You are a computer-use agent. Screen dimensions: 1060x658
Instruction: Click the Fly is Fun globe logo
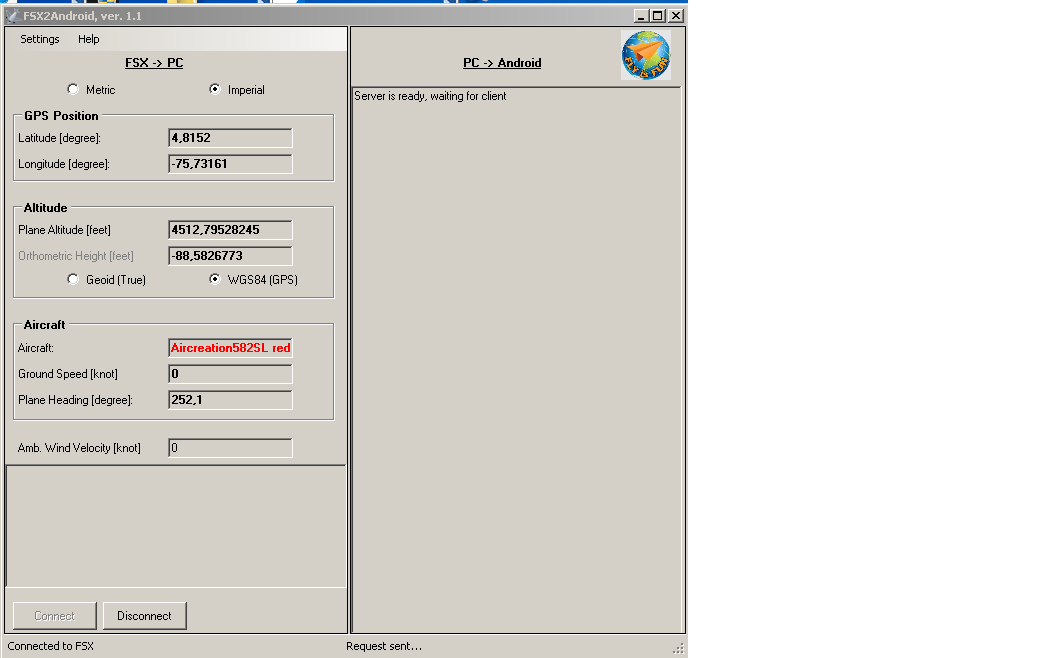(x=646, y=55)
